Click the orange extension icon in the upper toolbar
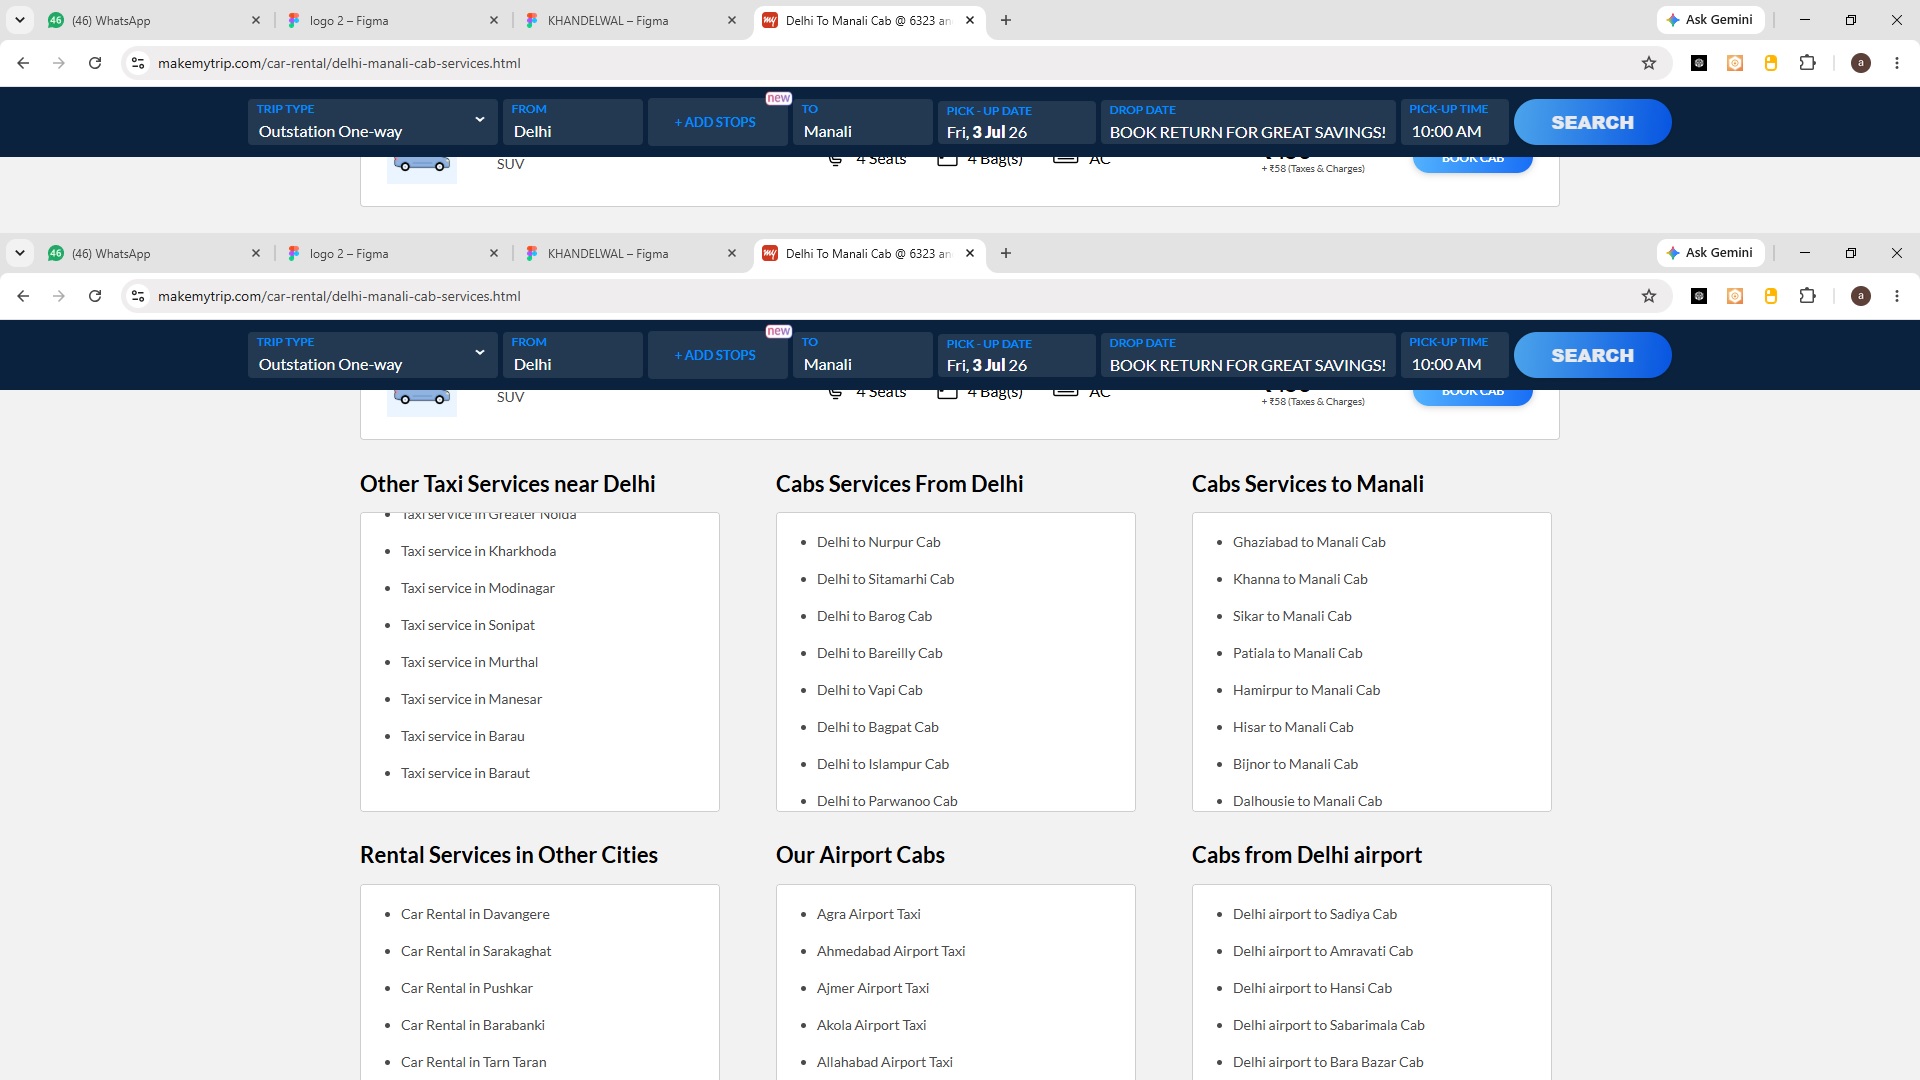 click(x=1735, y=63)
